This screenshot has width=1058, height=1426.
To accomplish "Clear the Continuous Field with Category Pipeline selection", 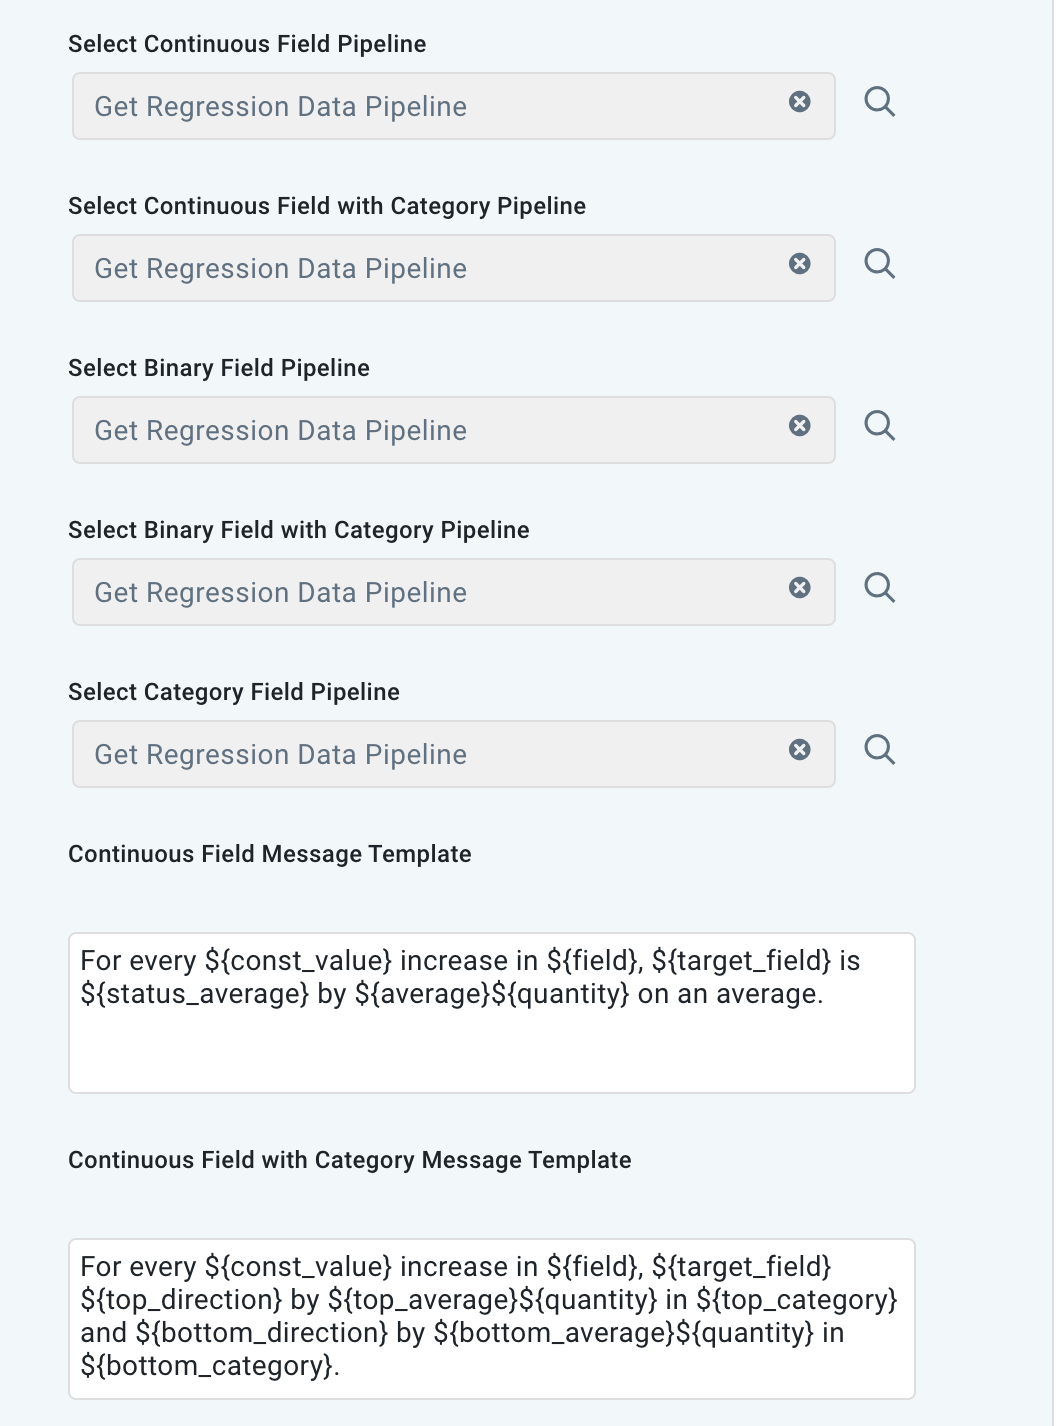I will coord(800,264).
